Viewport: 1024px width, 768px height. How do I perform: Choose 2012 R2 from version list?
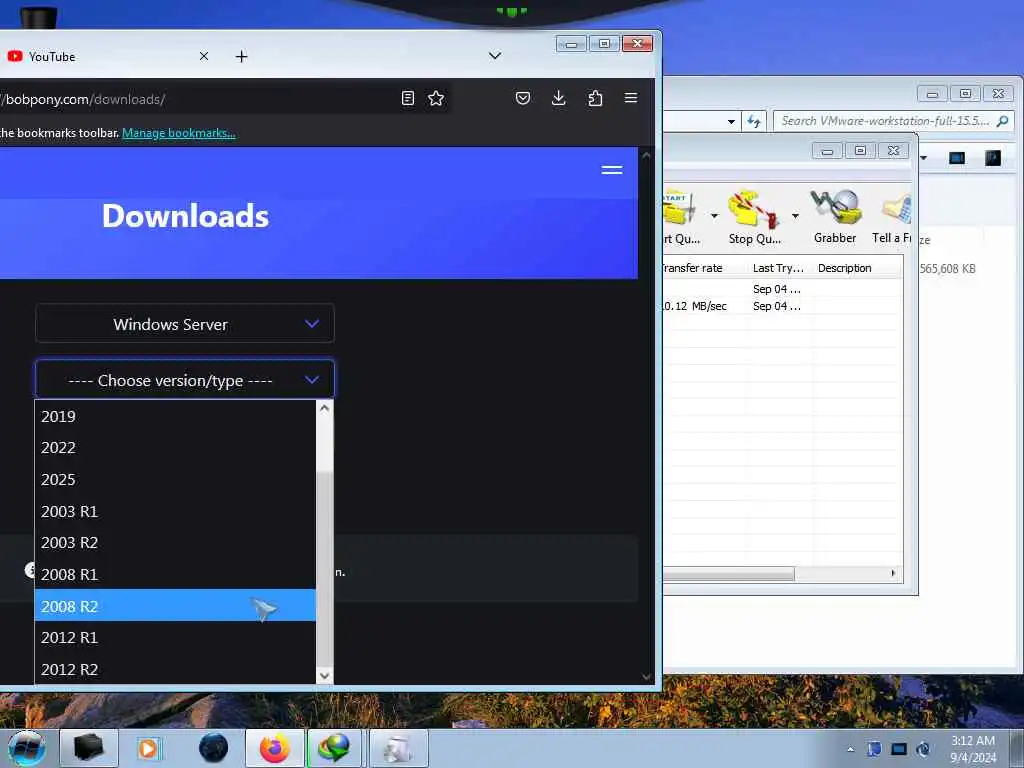tap(175, 669)
